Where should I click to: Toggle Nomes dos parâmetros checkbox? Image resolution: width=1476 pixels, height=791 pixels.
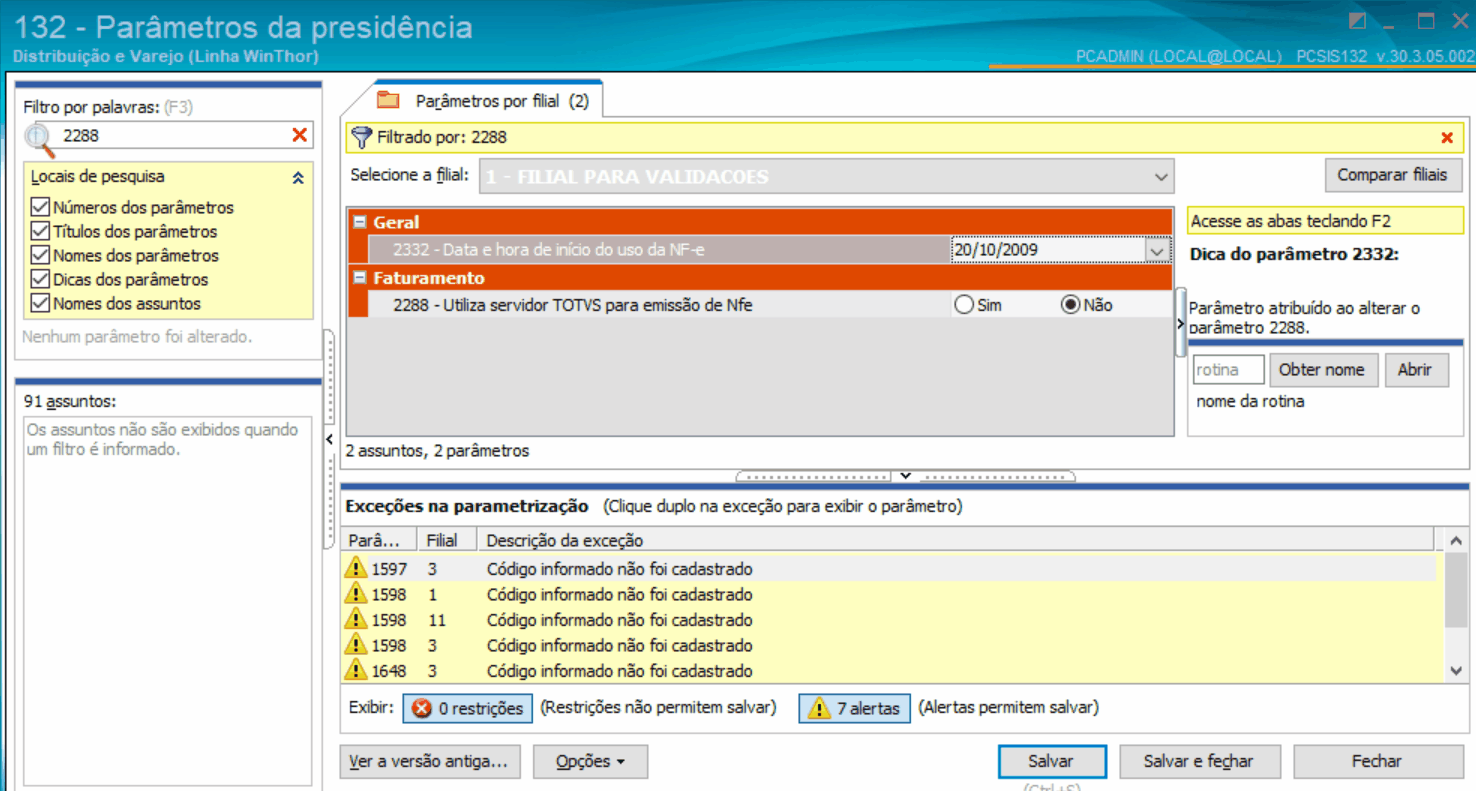coord(40,255)
